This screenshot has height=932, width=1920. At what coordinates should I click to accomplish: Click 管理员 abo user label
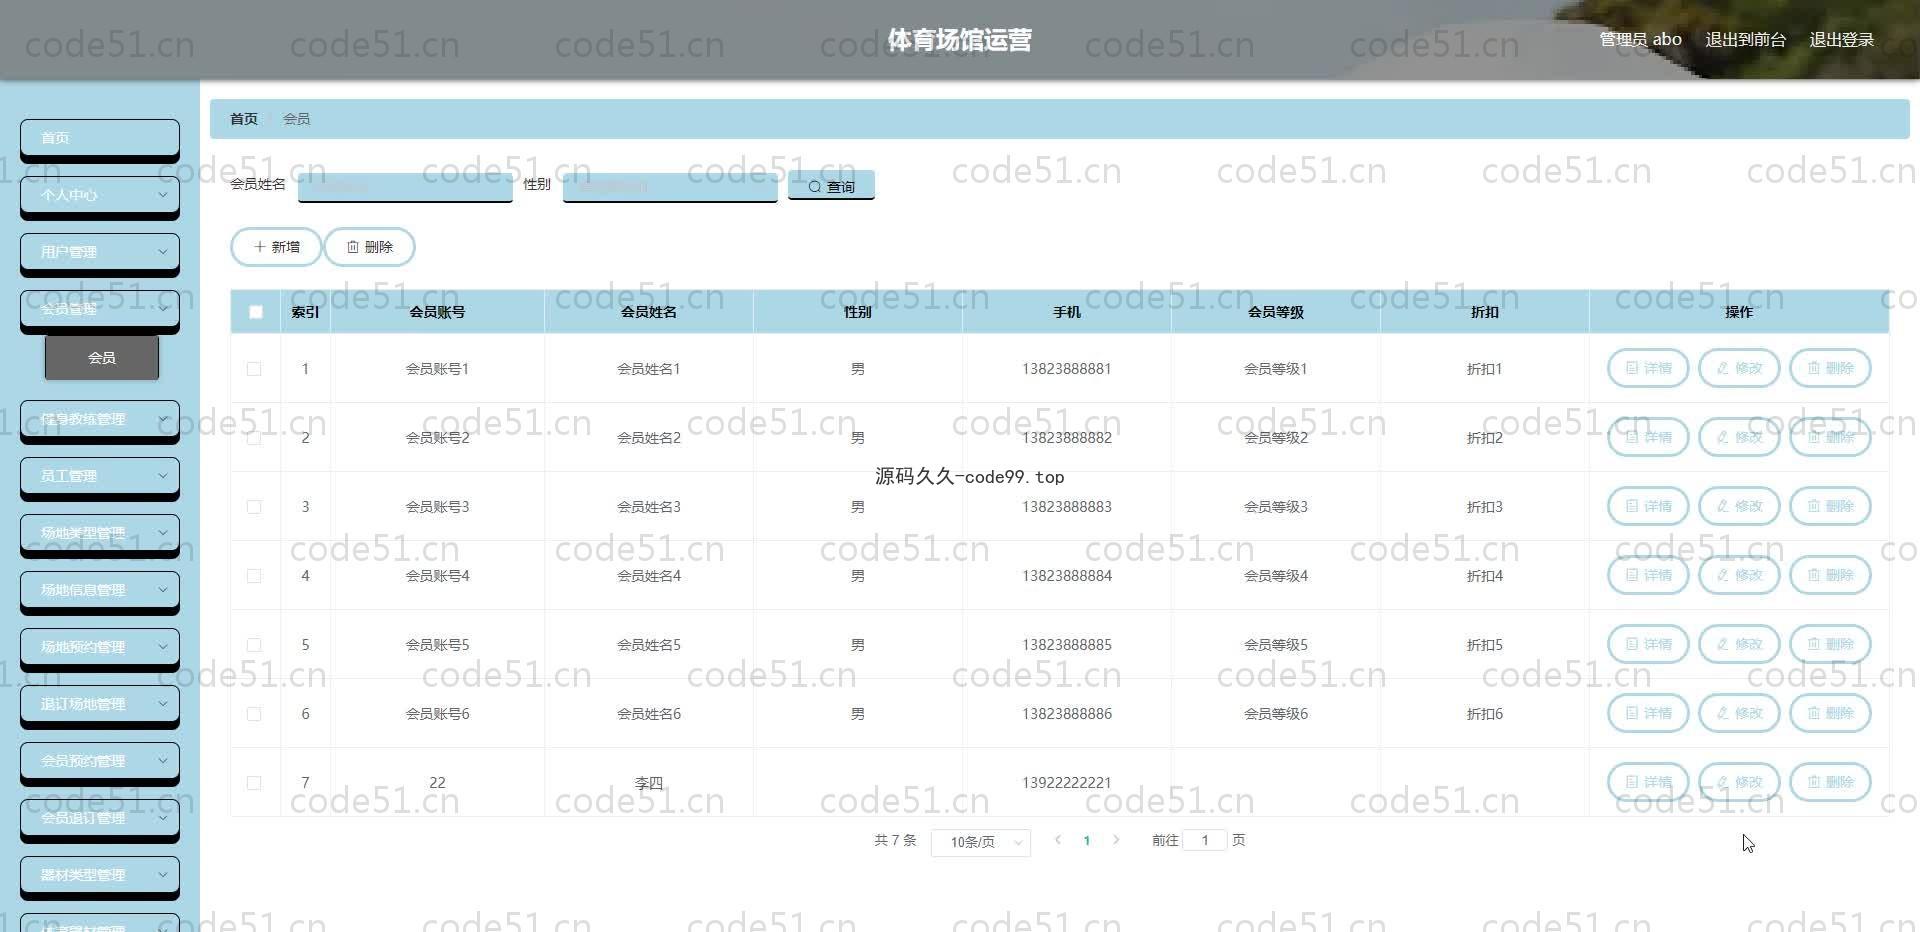tap(1640, 40)
